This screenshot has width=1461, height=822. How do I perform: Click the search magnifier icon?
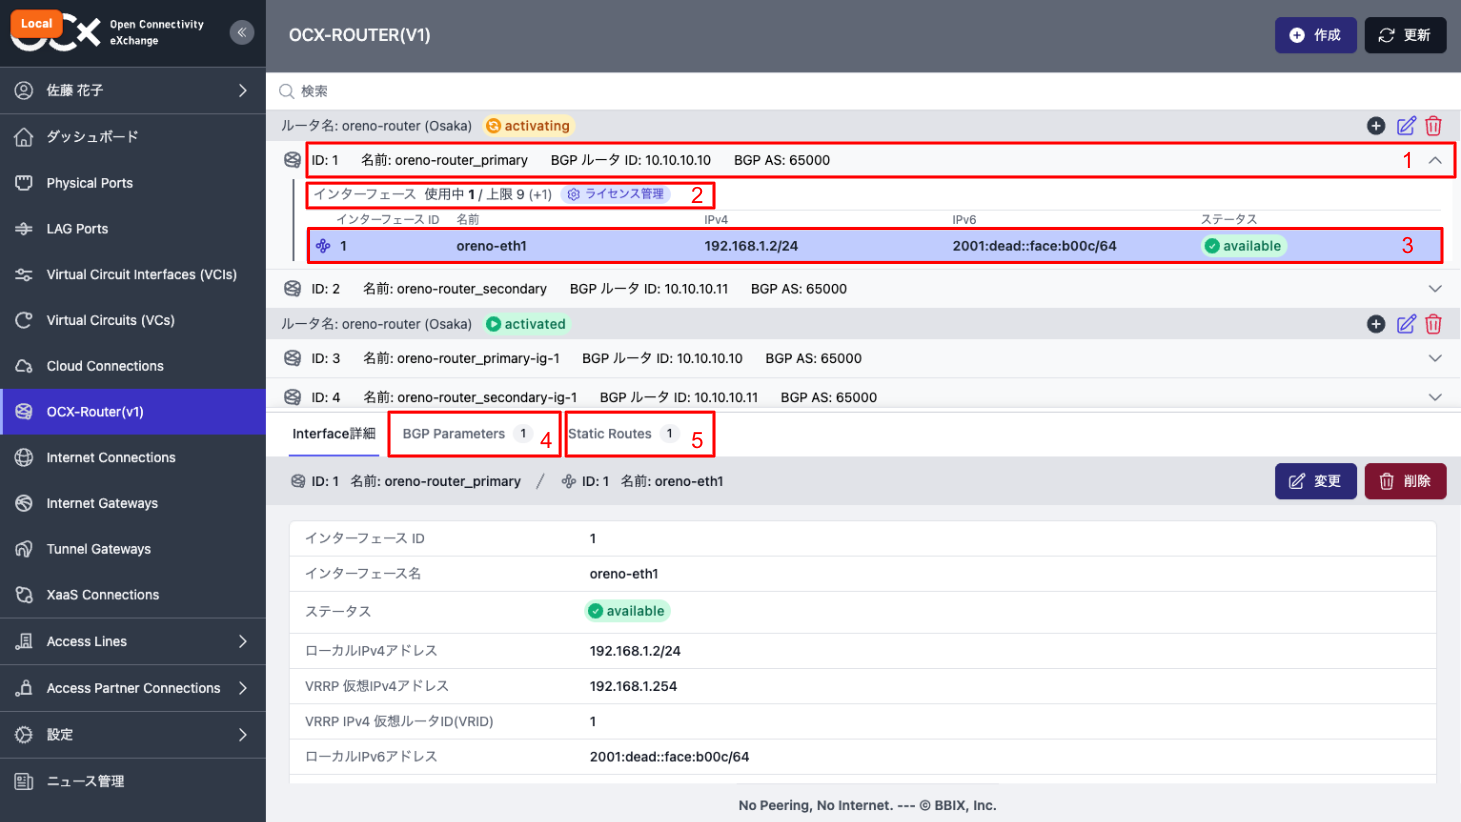click(x=287, y=91)
